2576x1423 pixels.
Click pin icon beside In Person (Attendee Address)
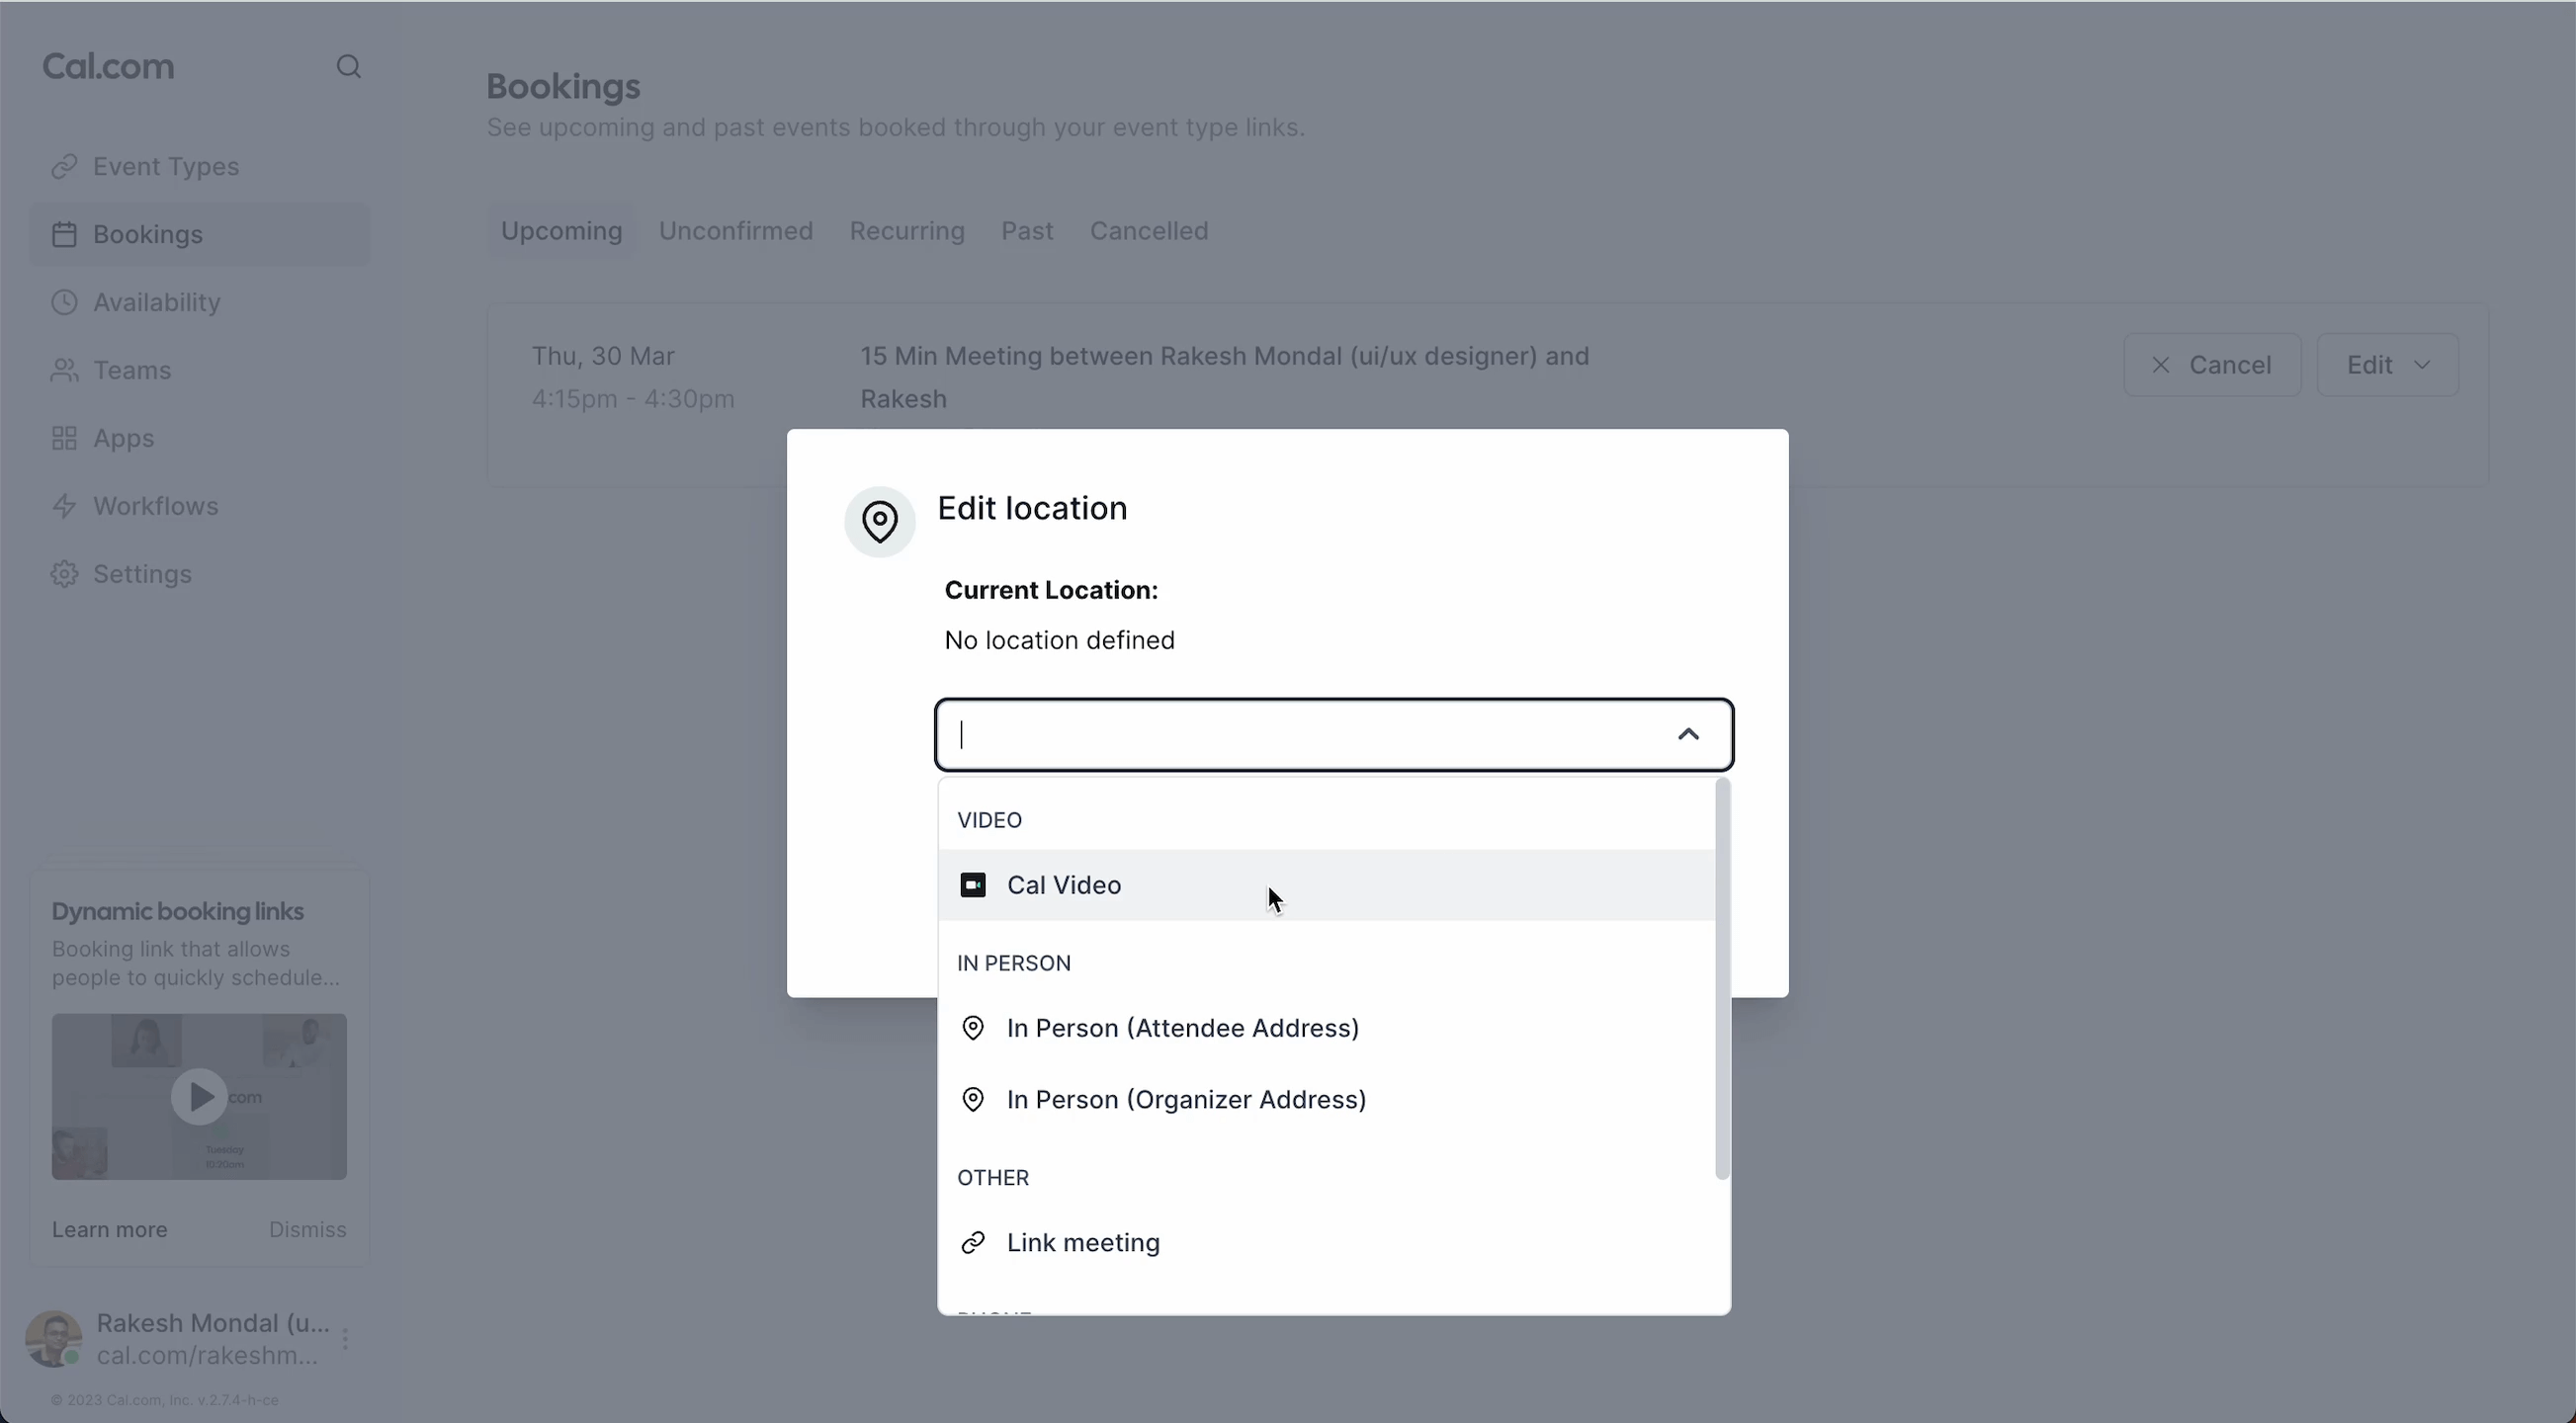[x=972, y=1028]
